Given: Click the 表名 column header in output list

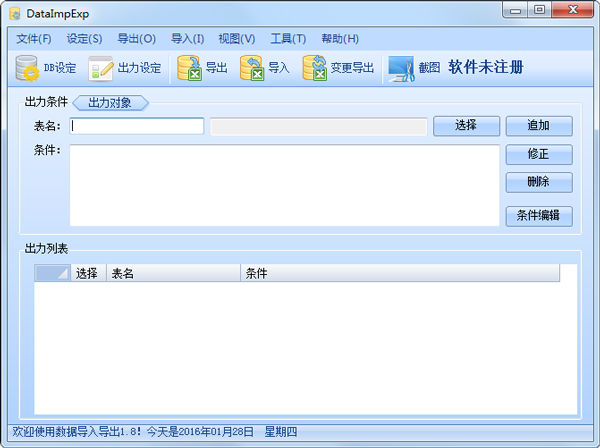Looking at the screenshot, I should pos(173,273).
